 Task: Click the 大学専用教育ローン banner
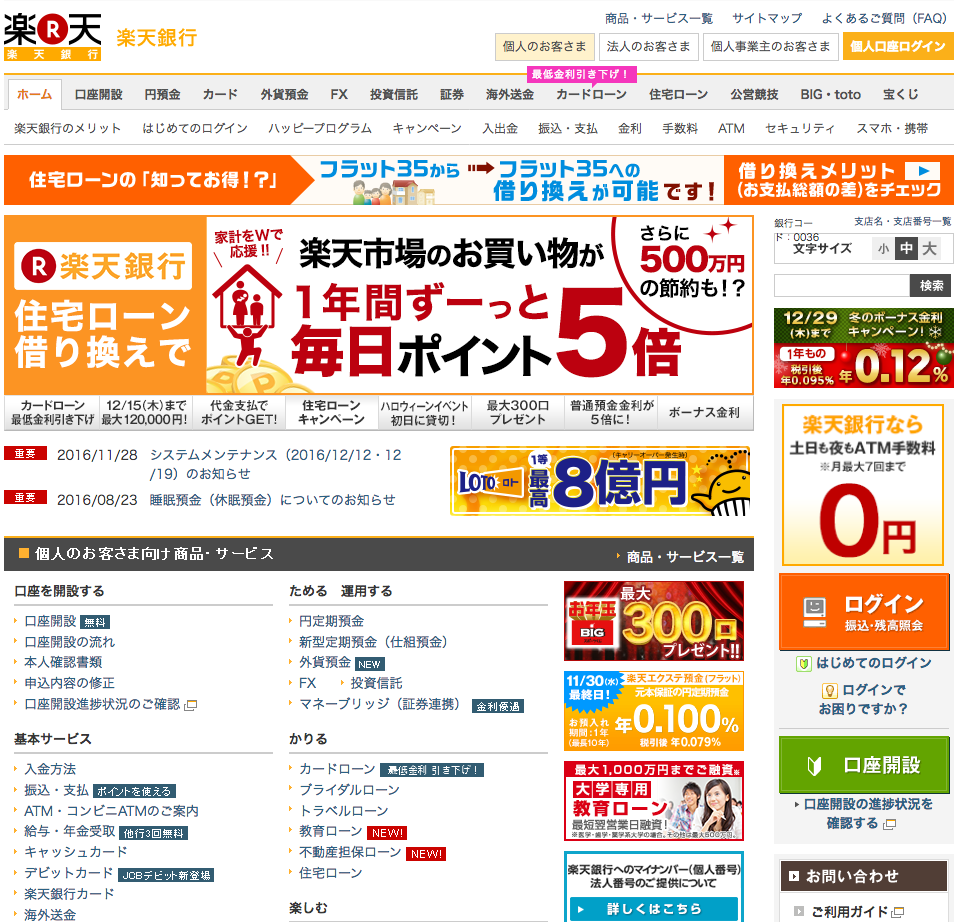click(x=654, y=801)
